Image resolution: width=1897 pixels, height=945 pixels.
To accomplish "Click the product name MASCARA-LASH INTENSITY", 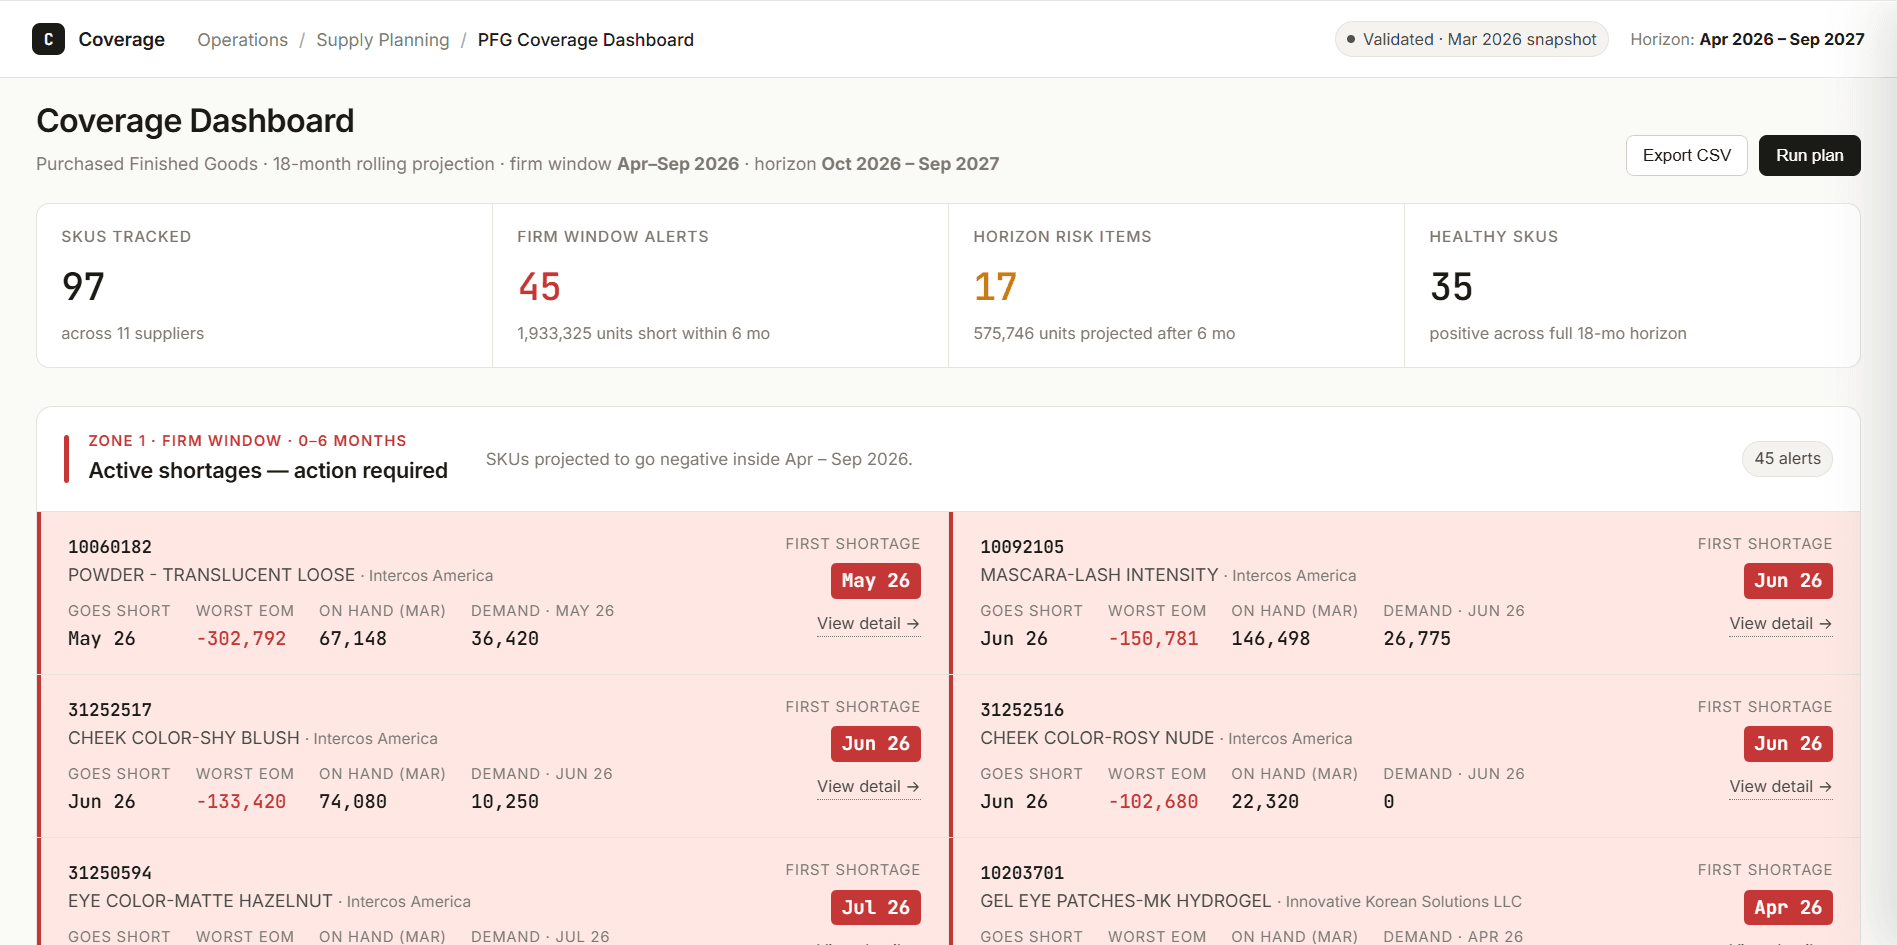I will click(x=1099, y=575).
